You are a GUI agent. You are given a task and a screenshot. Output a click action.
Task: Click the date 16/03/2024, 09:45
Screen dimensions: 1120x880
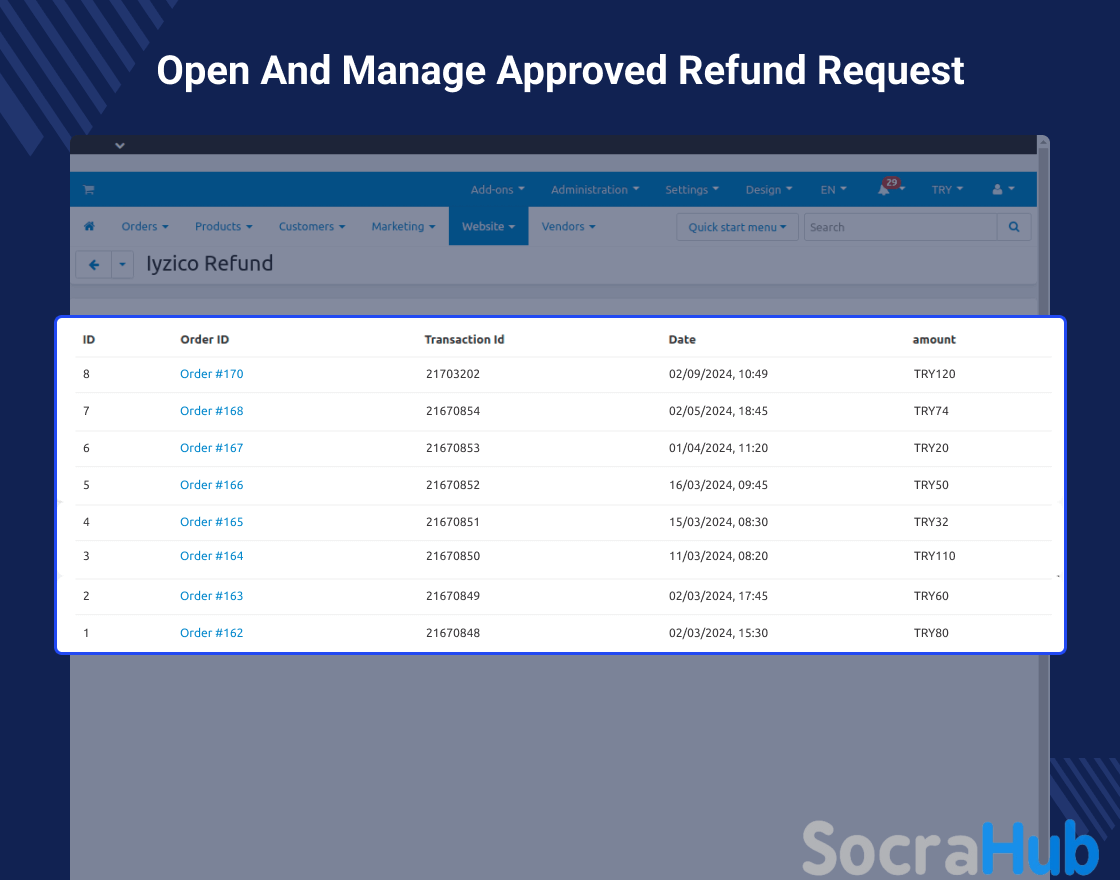click(719, 485)
